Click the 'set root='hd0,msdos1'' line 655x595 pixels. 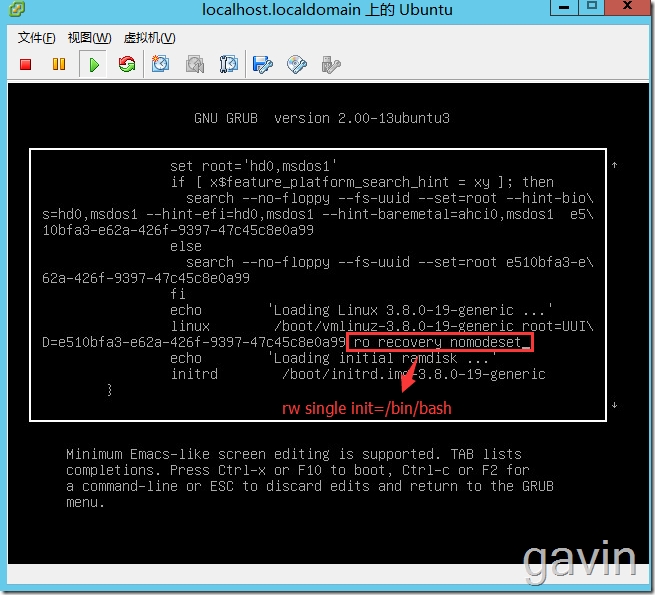(253, 166)
